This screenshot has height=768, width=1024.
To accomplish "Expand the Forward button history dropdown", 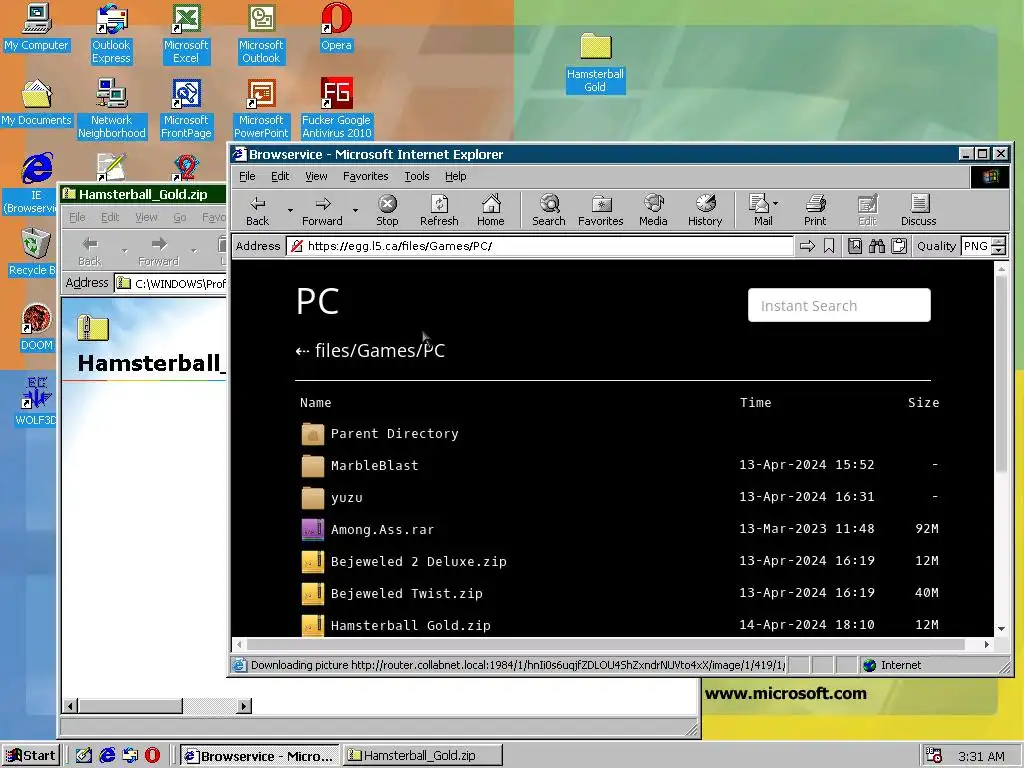I will [x=355, y=210].
